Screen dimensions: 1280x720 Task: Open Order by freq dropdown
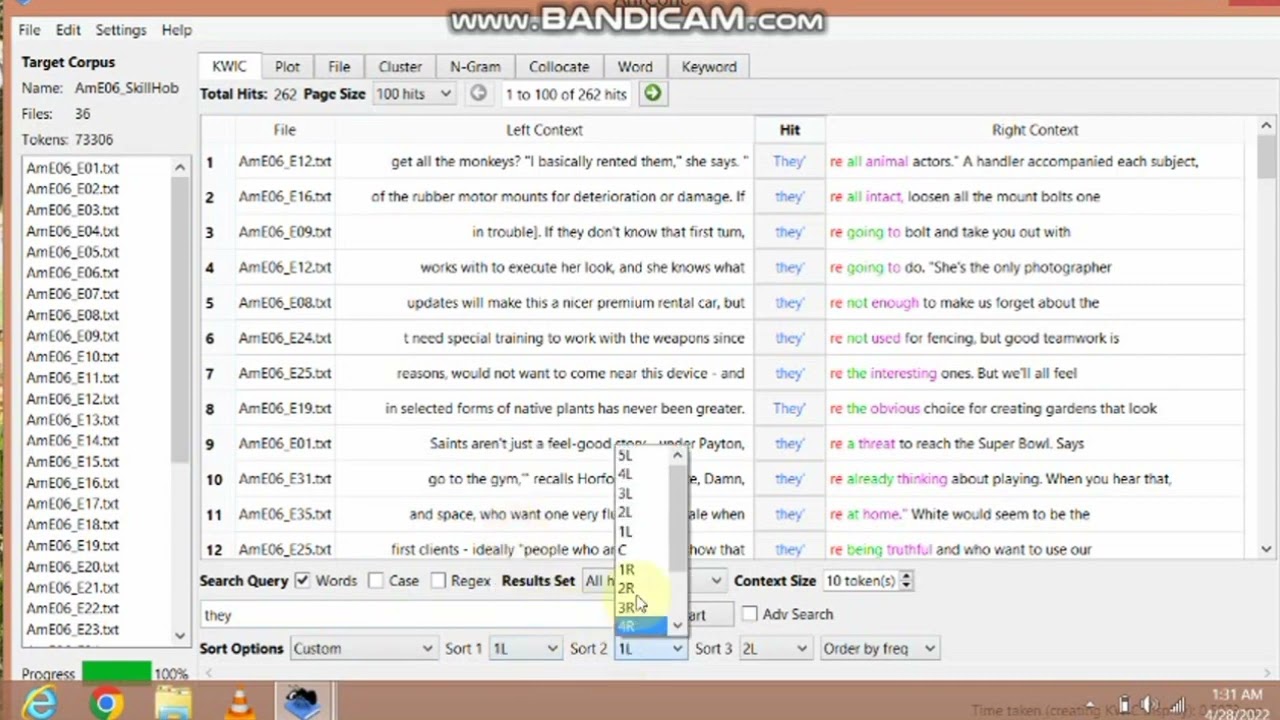pos(879,649)
